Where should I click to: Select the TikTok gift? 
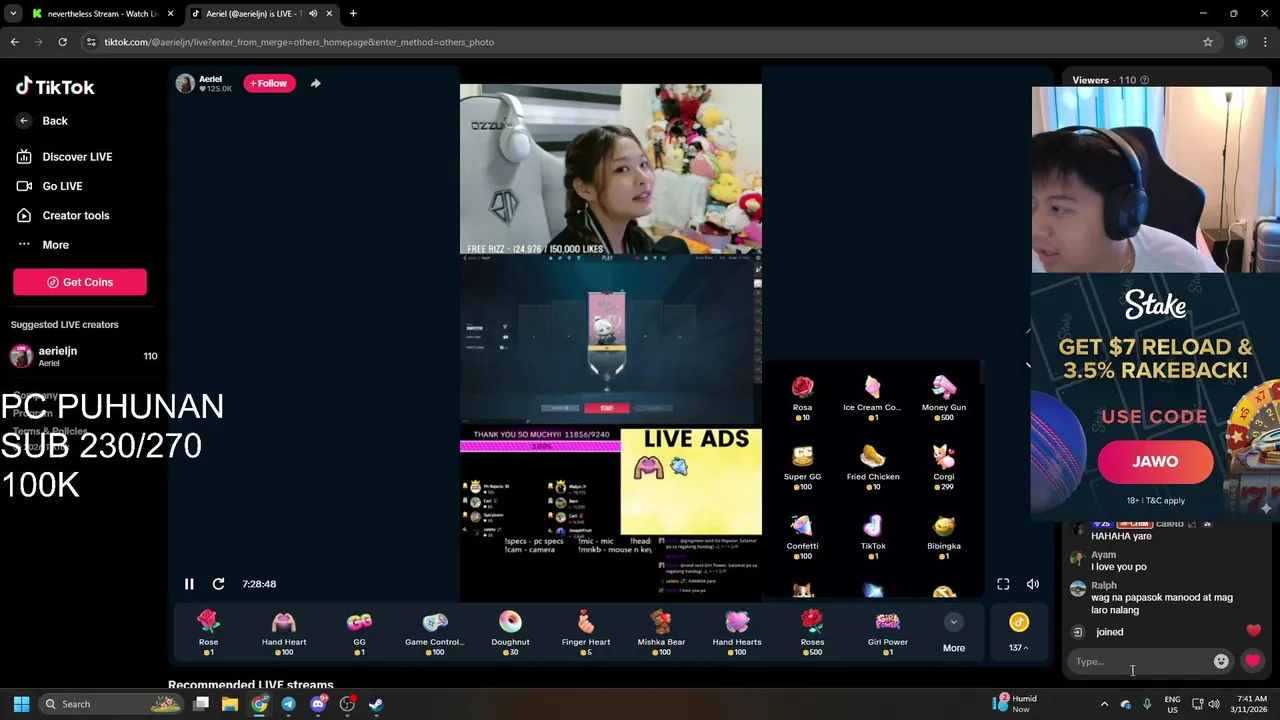pos(873,537)
